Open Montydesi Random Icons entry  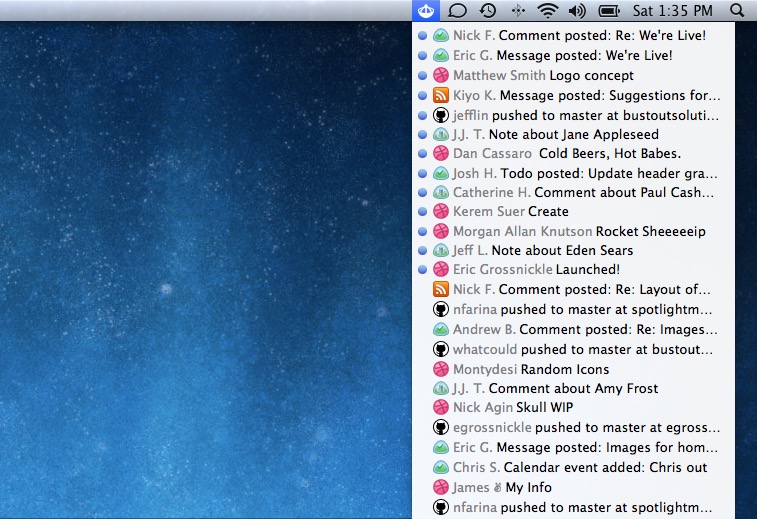574,369
